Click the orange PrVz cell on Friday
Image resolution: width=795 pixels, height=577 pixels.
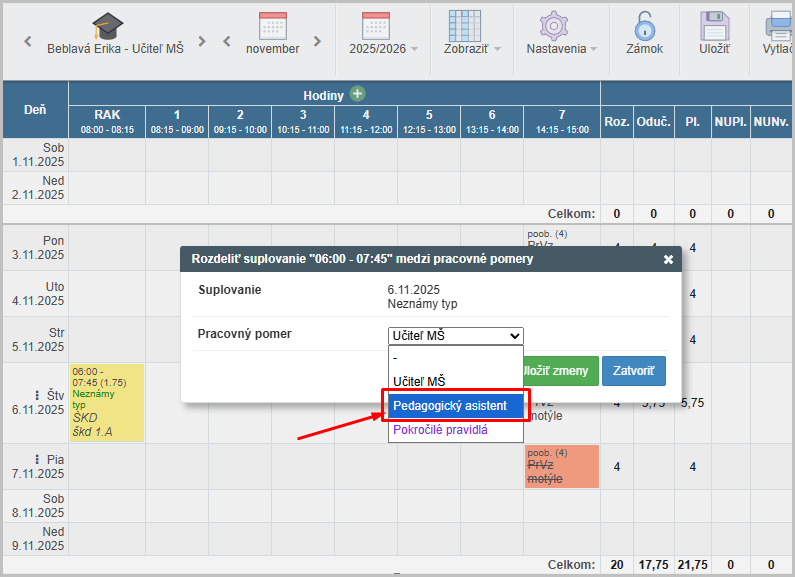pos(561,466)
